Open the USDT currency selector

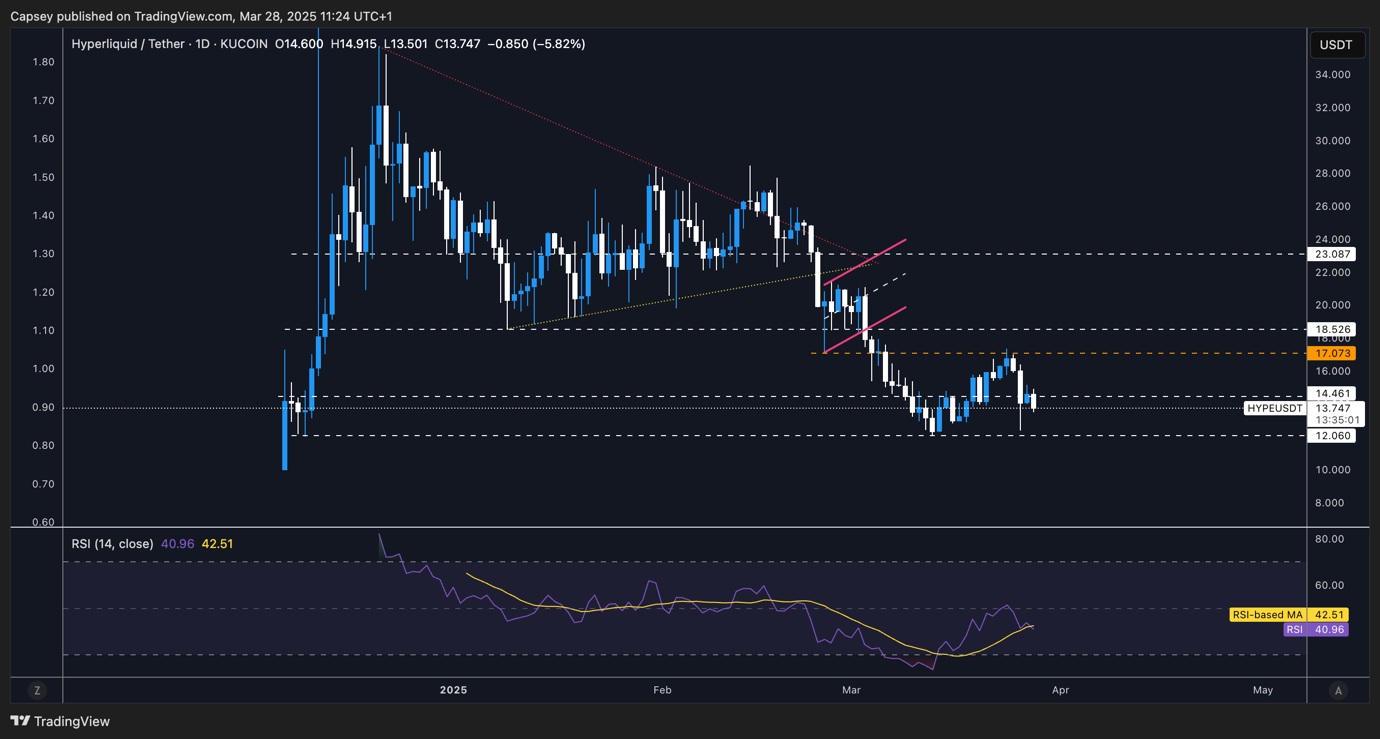coord(1336,45)
